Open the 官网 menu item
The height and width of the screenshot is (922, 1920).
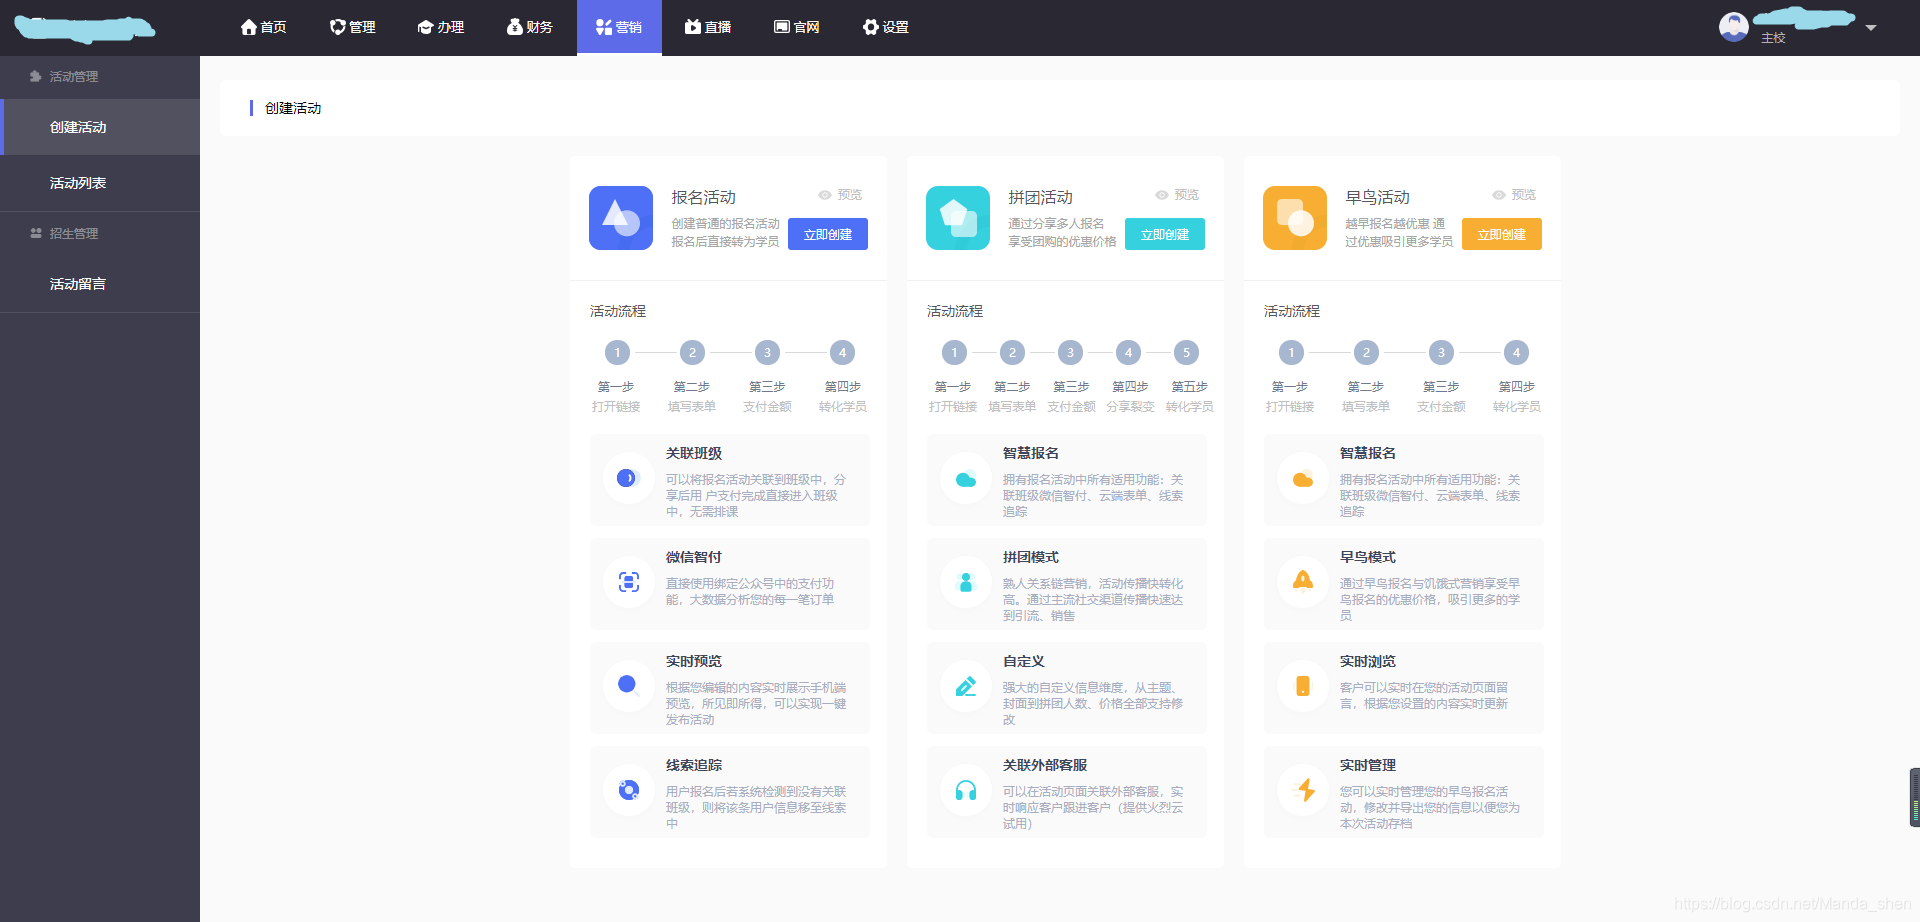click(795, 27)
